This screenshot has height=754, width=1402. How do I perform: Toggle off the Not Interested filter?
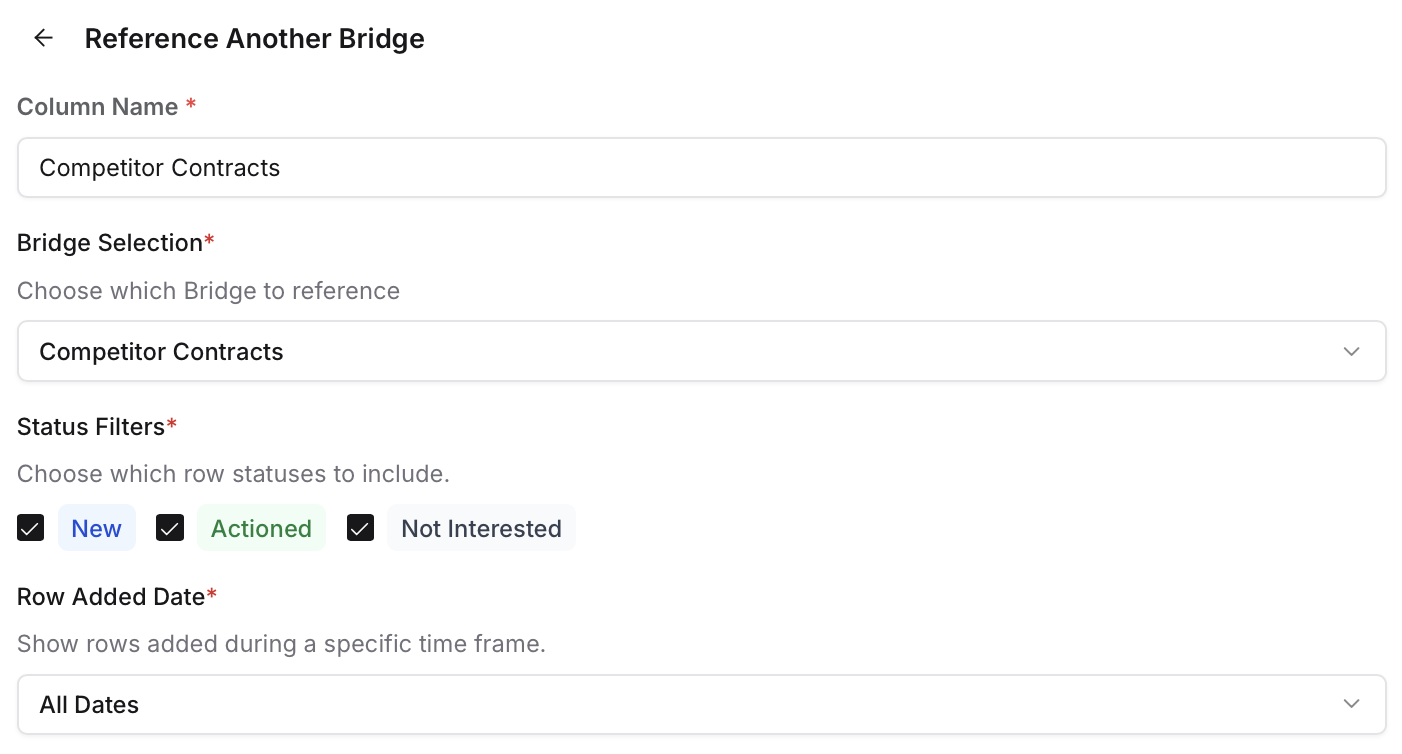[x=360, y=528]
